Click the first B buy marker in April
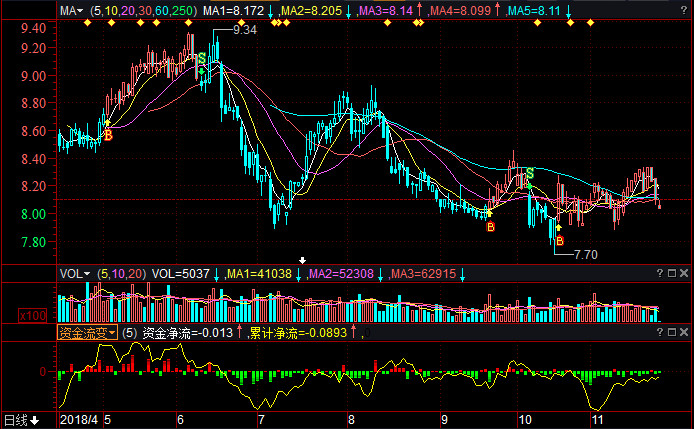The image size is (694, 429). (x=108, y=134)
